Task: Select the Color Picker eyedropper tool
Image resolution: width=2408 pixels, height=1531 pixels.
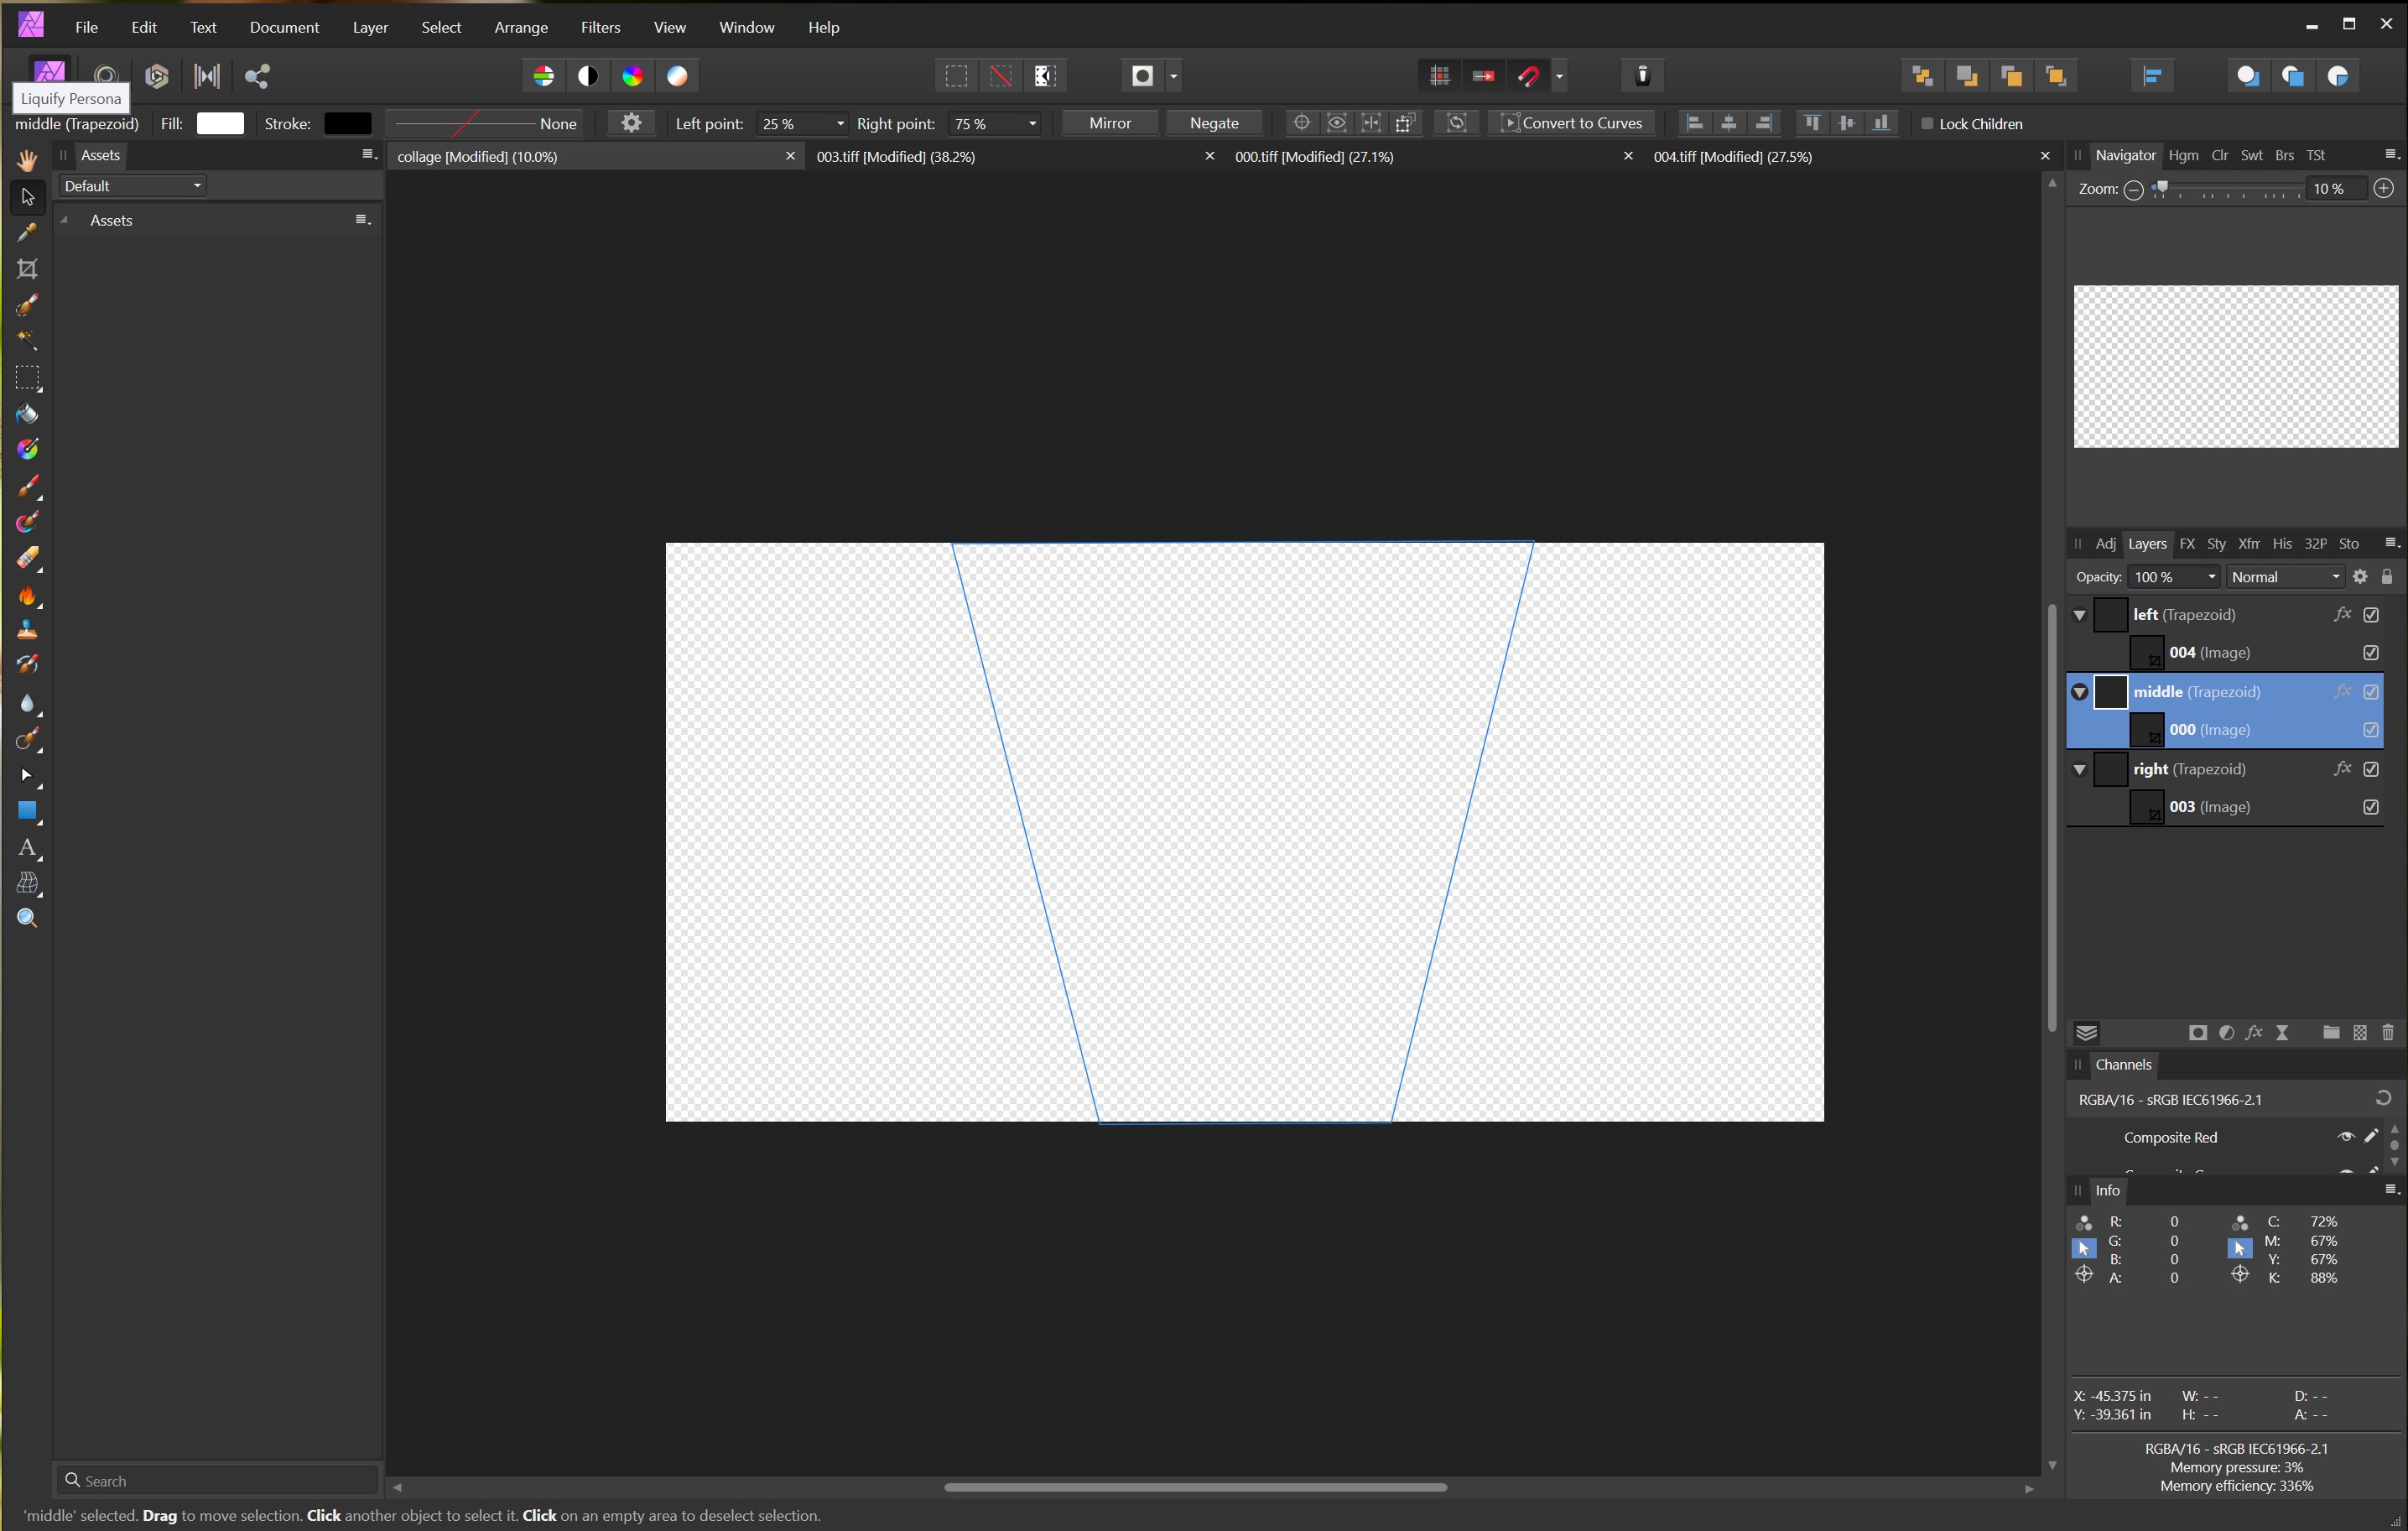Action: tap(27, 233)
